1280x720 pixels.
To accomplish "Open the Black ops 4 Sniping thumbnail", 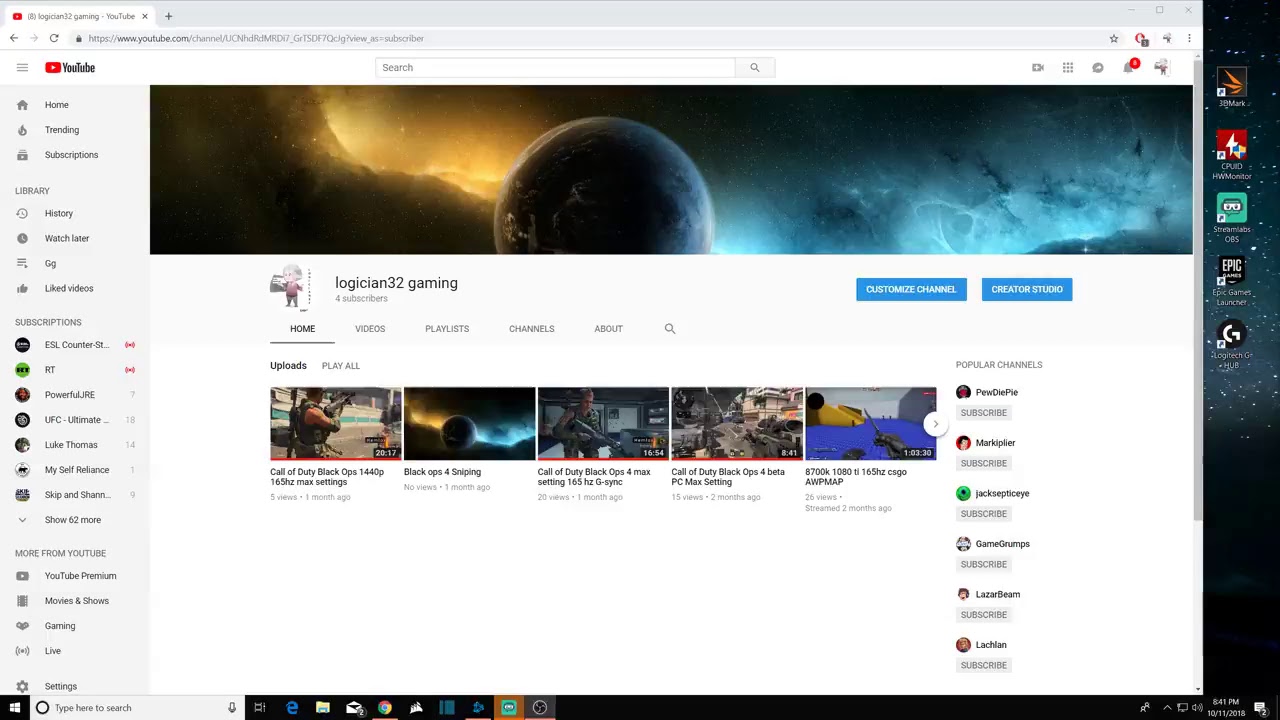I will point(469,424).
